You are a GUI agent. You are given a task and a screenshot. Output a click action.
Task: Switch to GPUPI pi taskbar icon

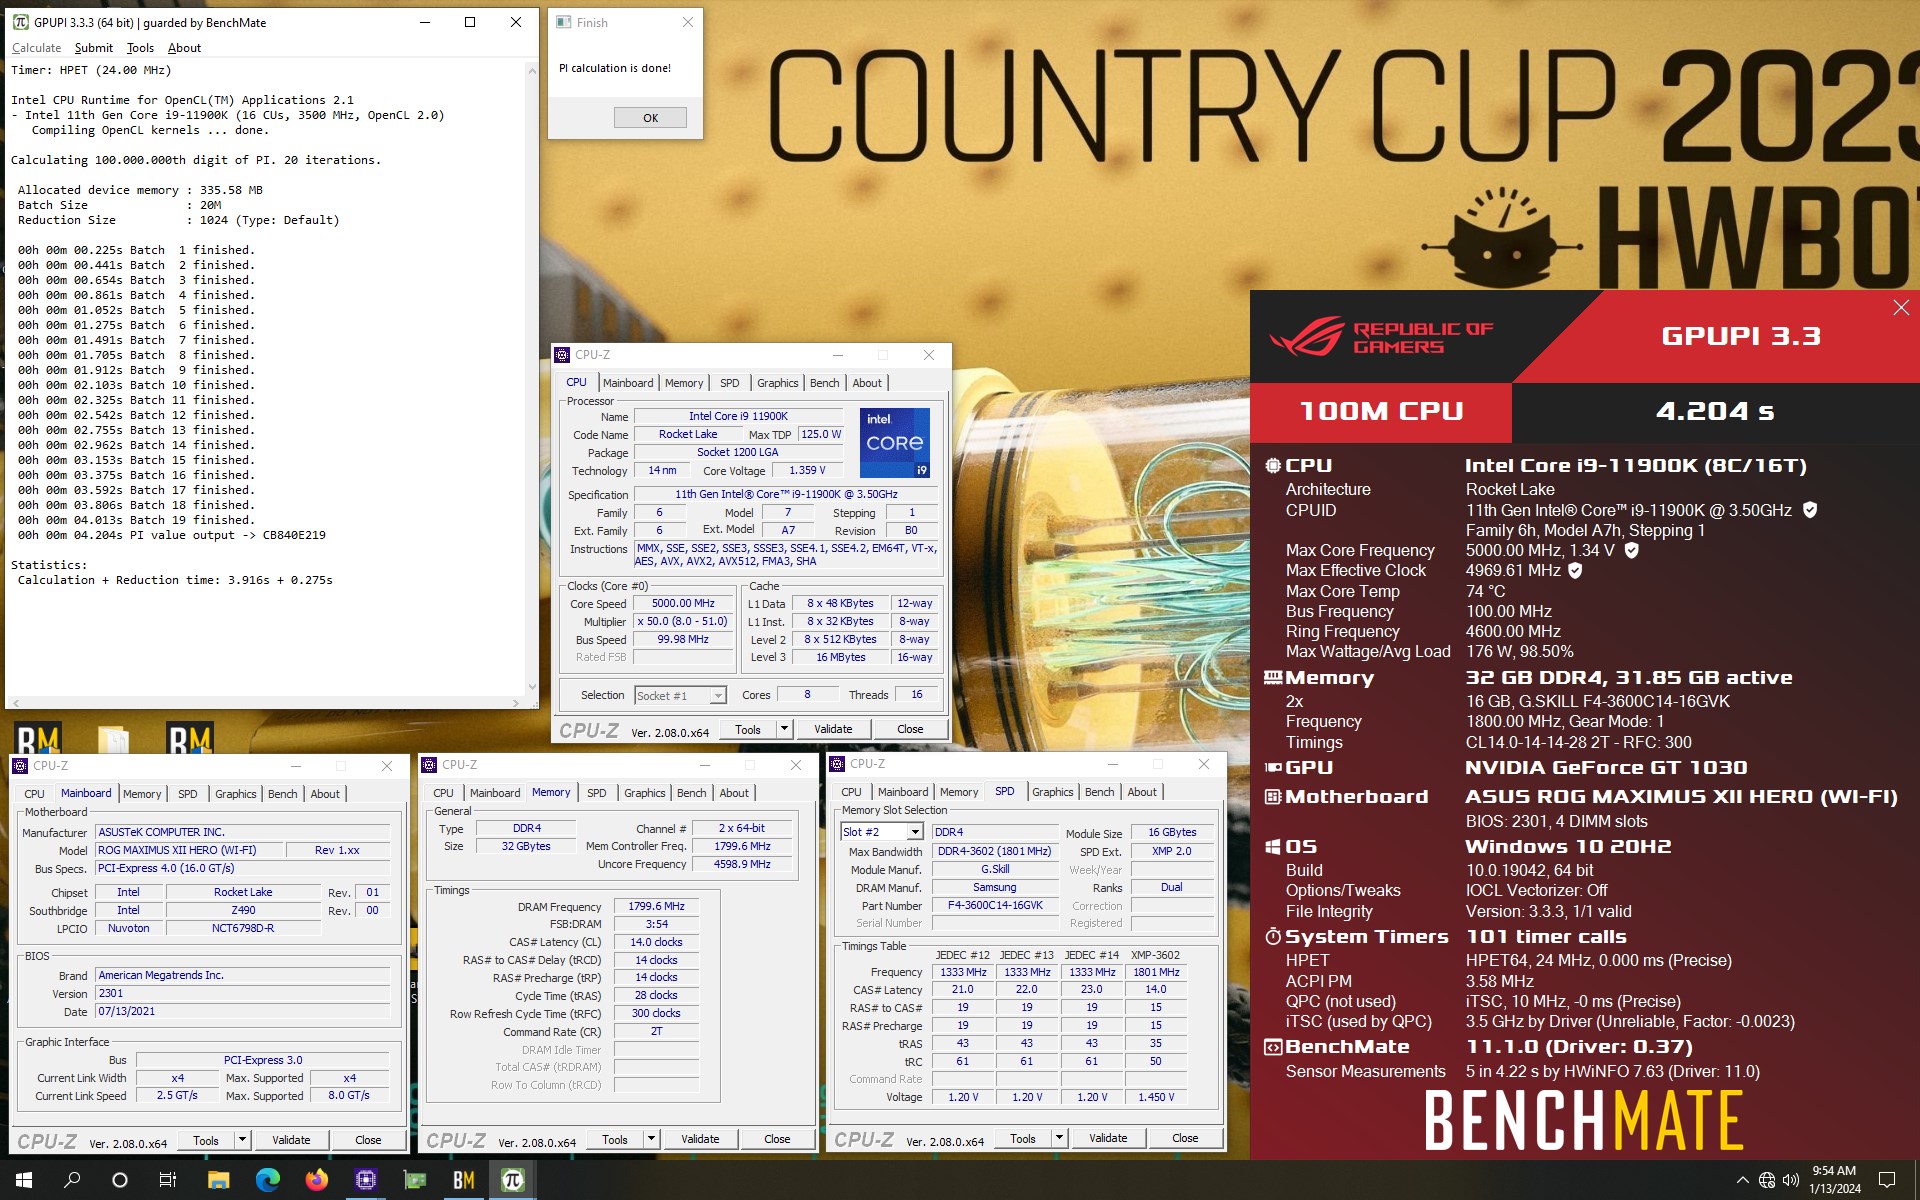click(512, 1180)
